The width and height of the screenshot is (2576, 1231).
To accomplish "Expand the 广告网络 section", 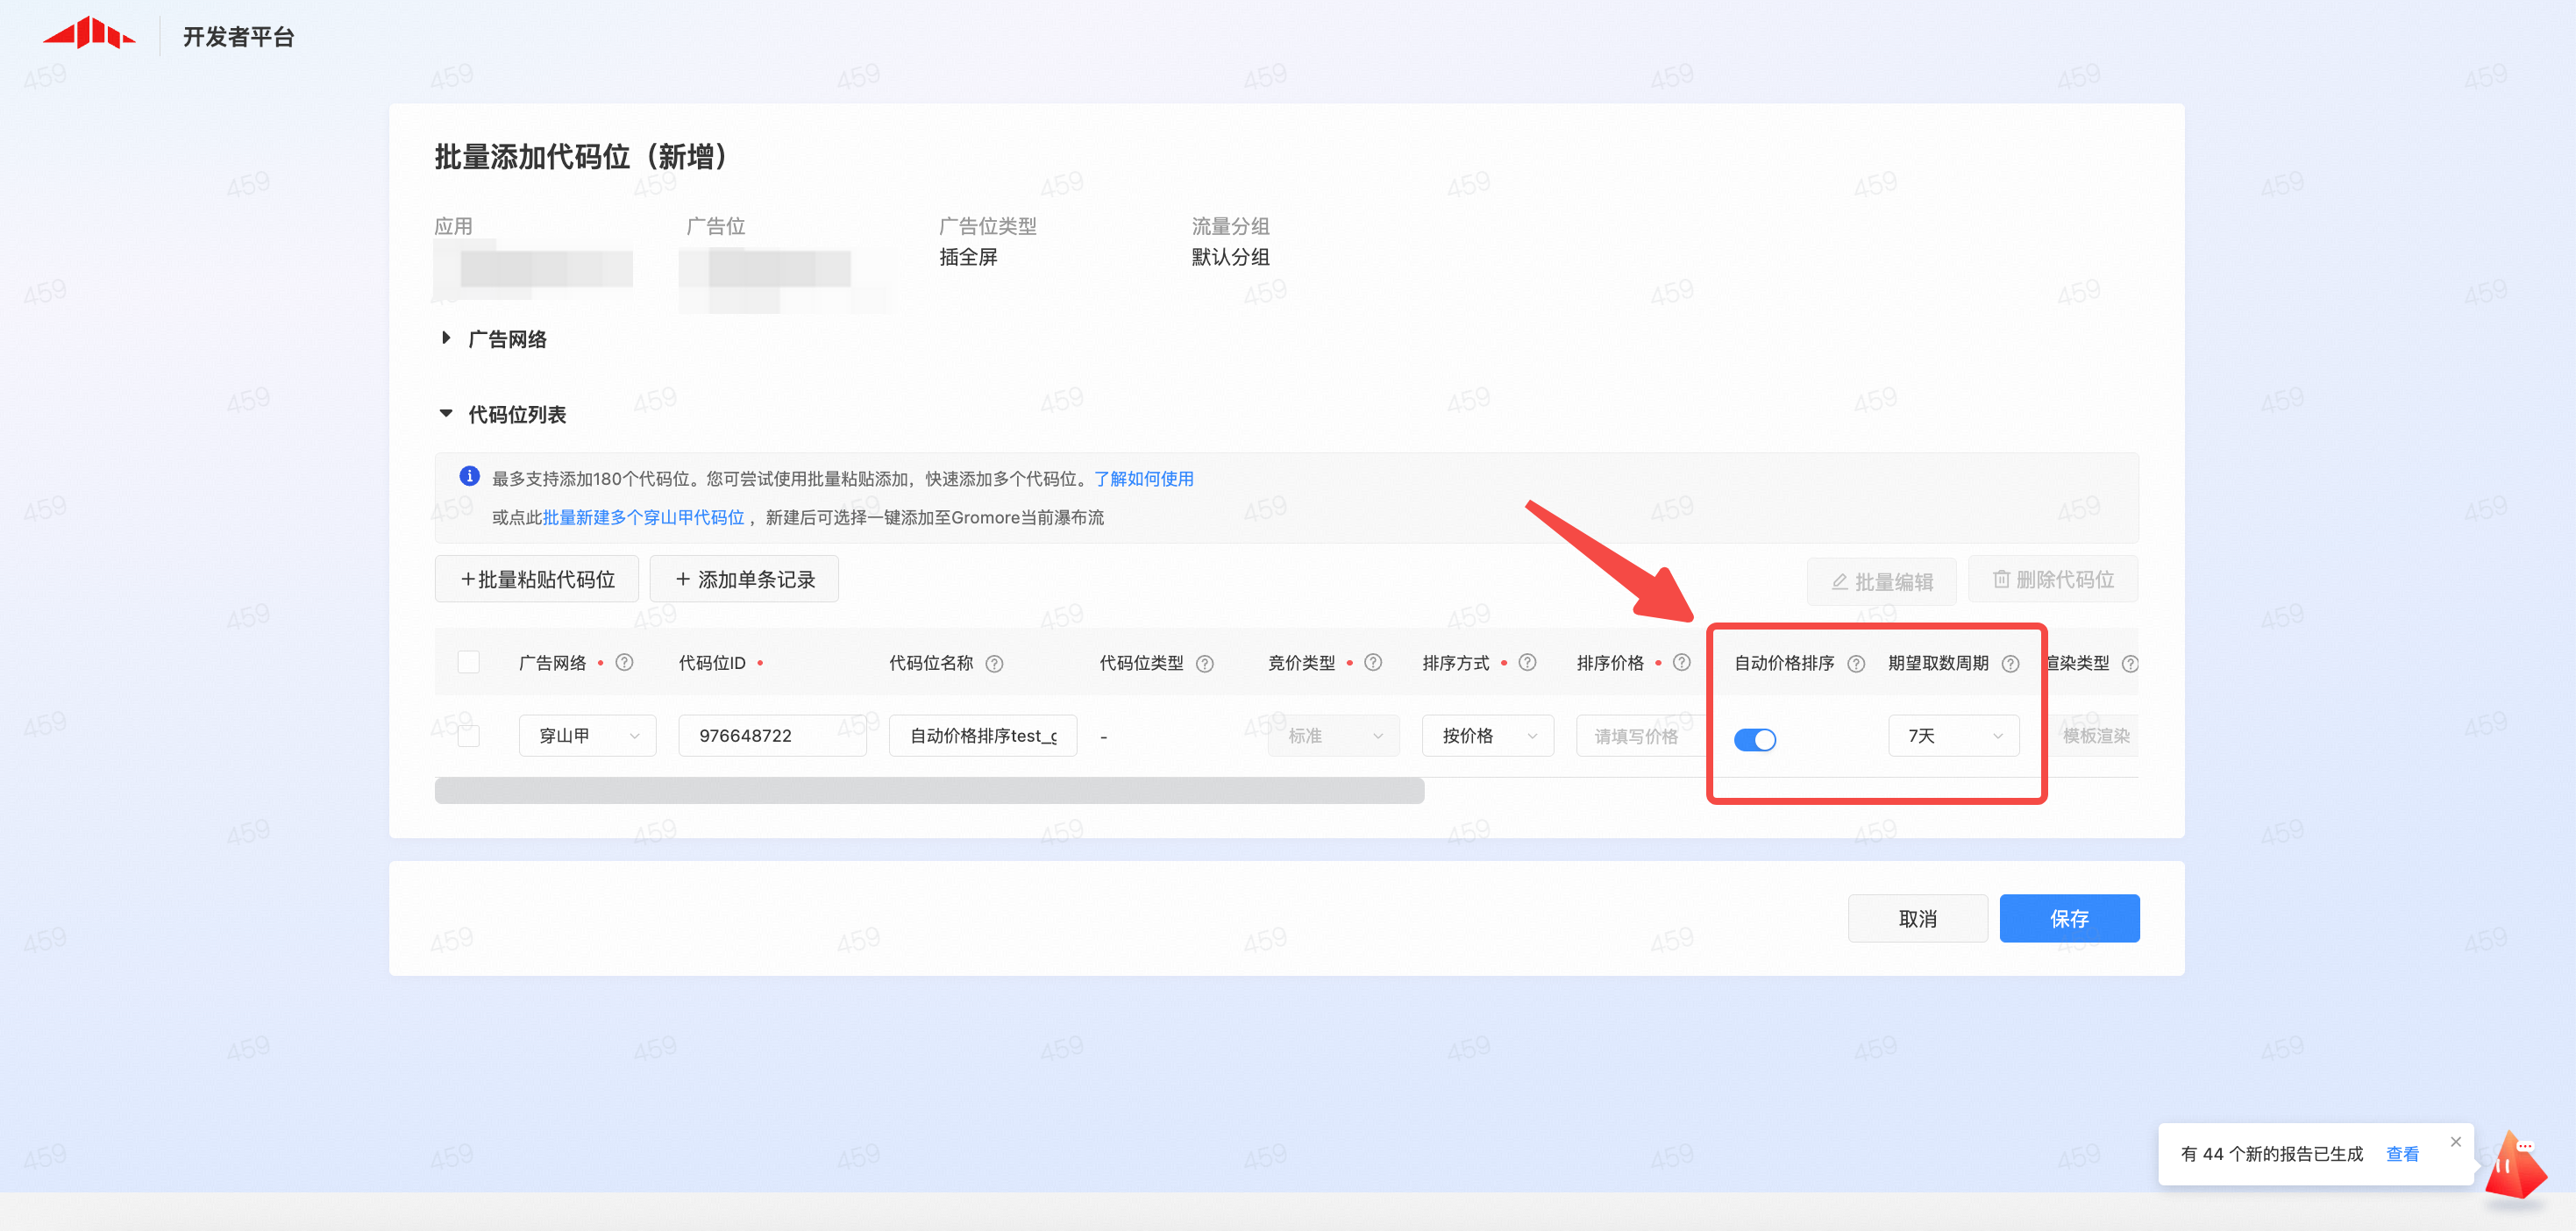I will (x=446, y=338).
